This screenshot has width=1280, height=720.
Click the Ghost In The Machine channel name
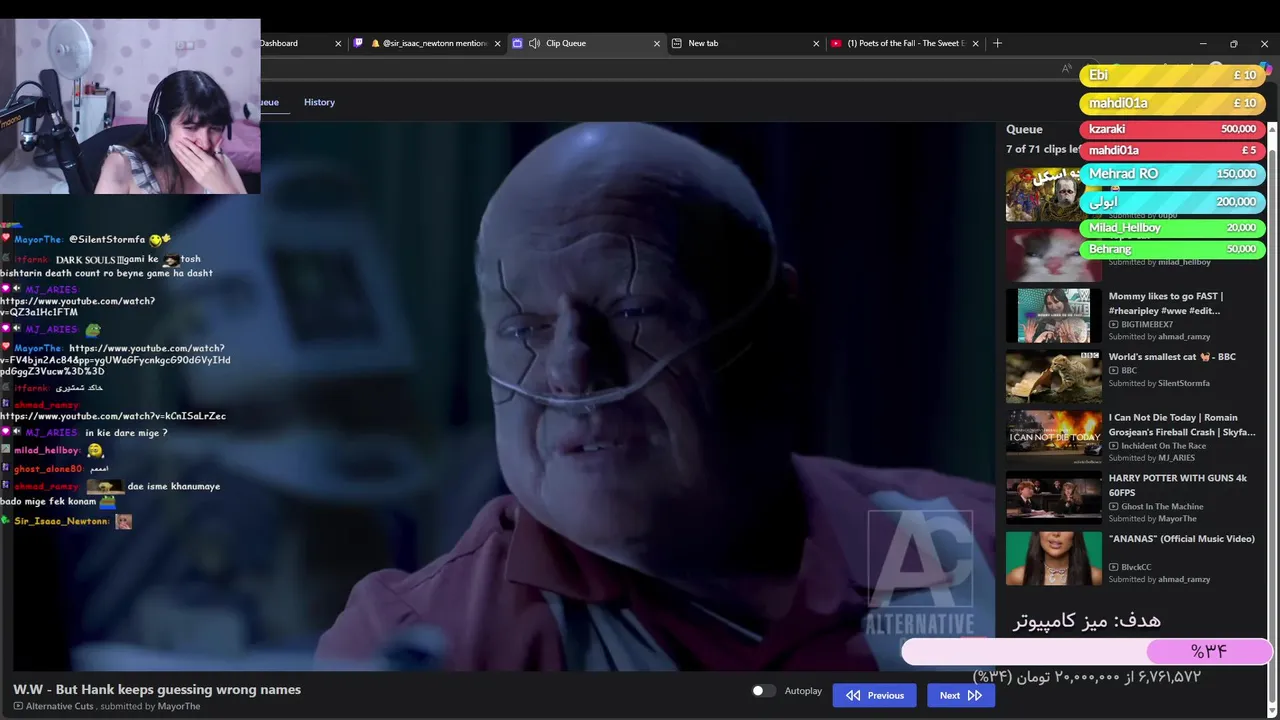(x=1162, y=506)
